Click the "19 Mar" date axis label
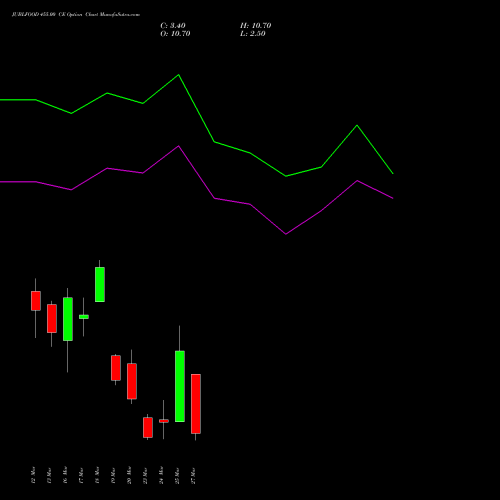Image resolution: width=500 pixels, height=500 pixels. [x=113, y=475]
